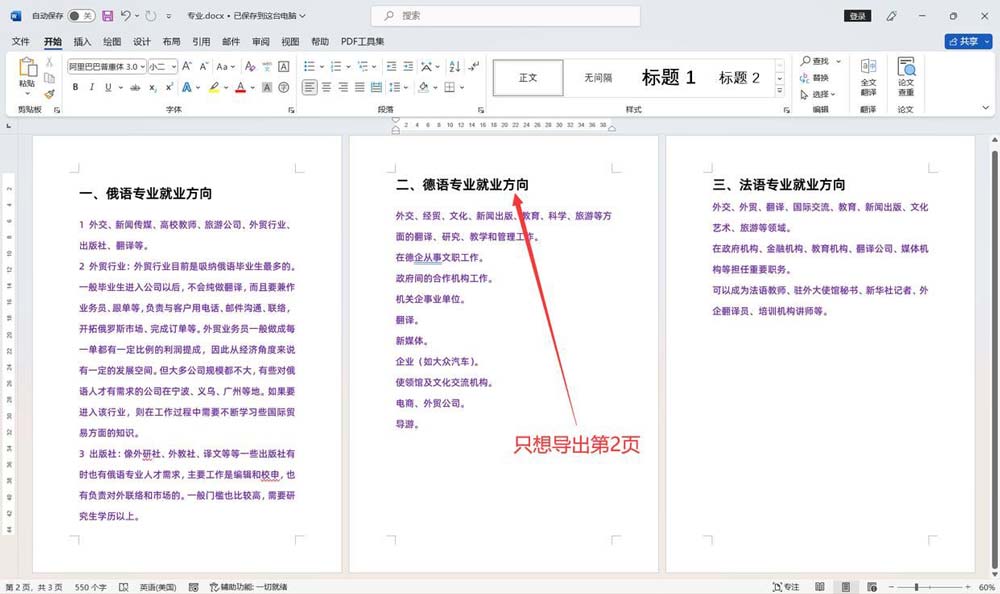Viewport: 1000px width, 594px height.
Task: Expand the font color dropdown arrow
Action: tap(252, 87)
